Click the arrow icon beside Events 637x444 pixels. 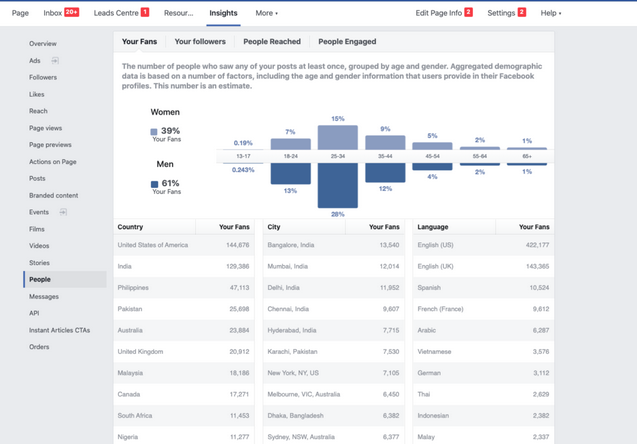click(63, 212)
